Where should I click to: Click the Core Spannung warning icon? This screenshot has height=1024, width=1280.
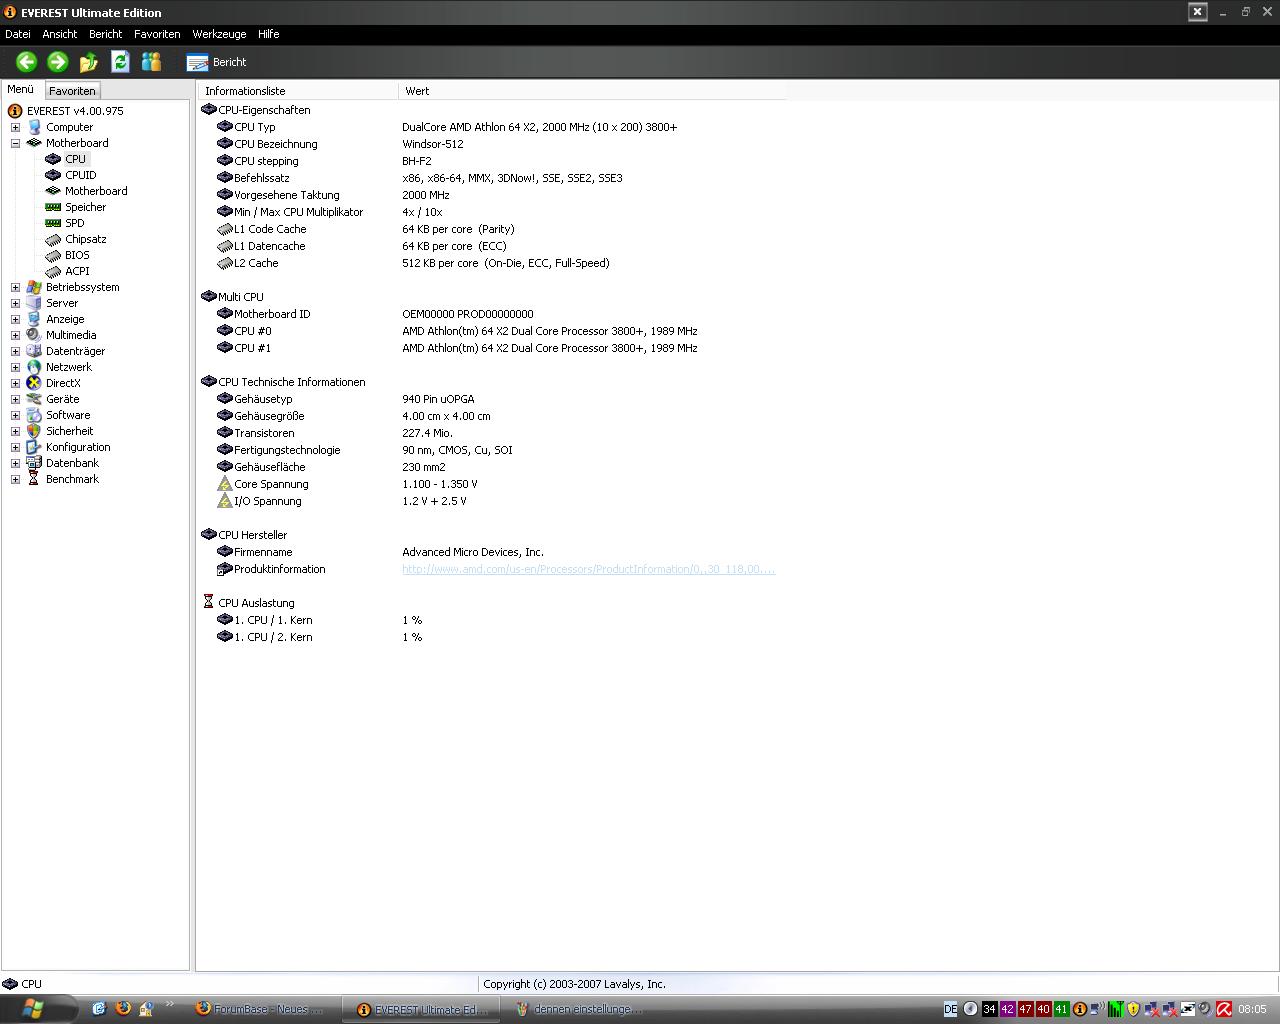click(x=225, y=484)
